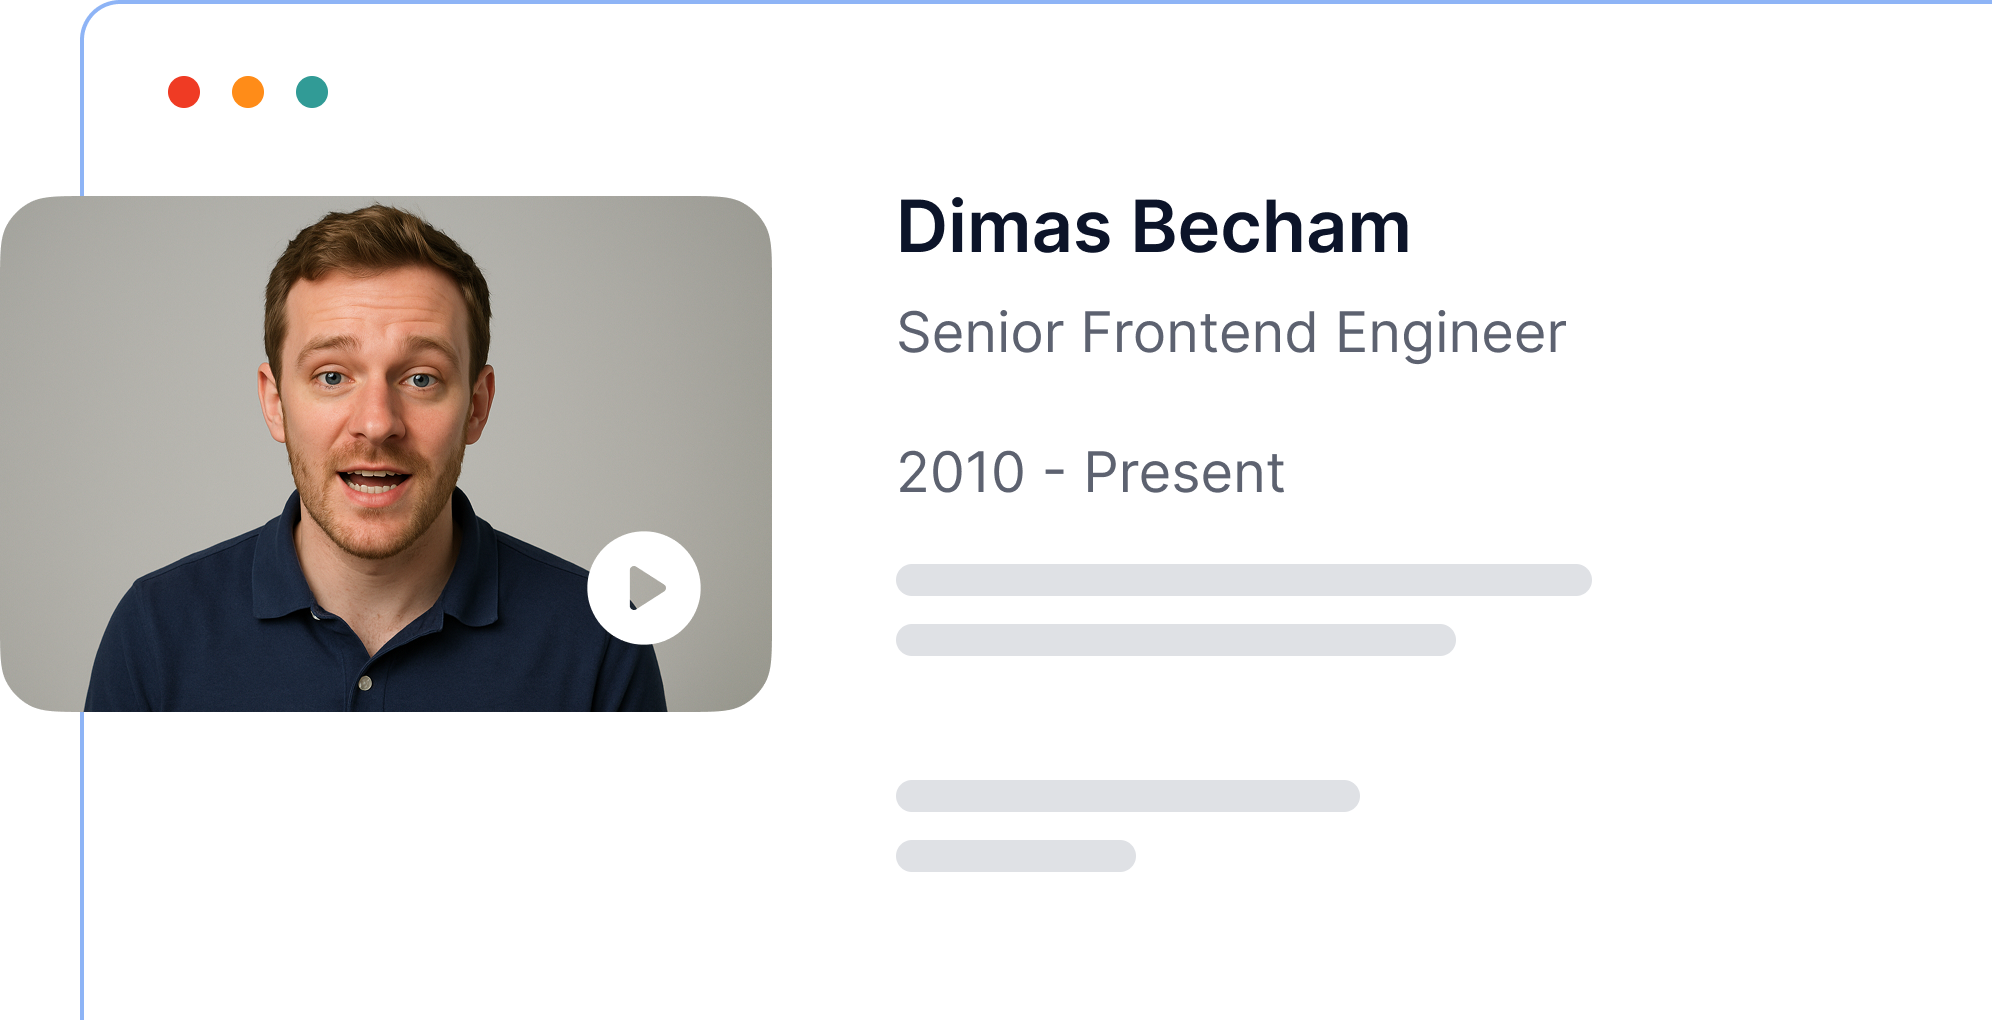
Task: Click the second gray placeholder bar
Action: click(x=1175, y=640)
